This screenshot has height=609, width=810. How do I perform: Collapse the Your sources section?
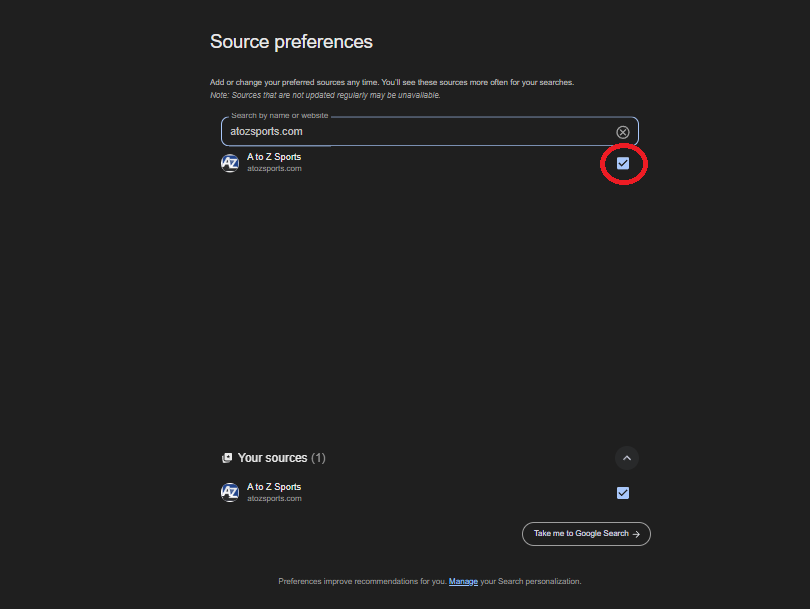pos(627,458)
